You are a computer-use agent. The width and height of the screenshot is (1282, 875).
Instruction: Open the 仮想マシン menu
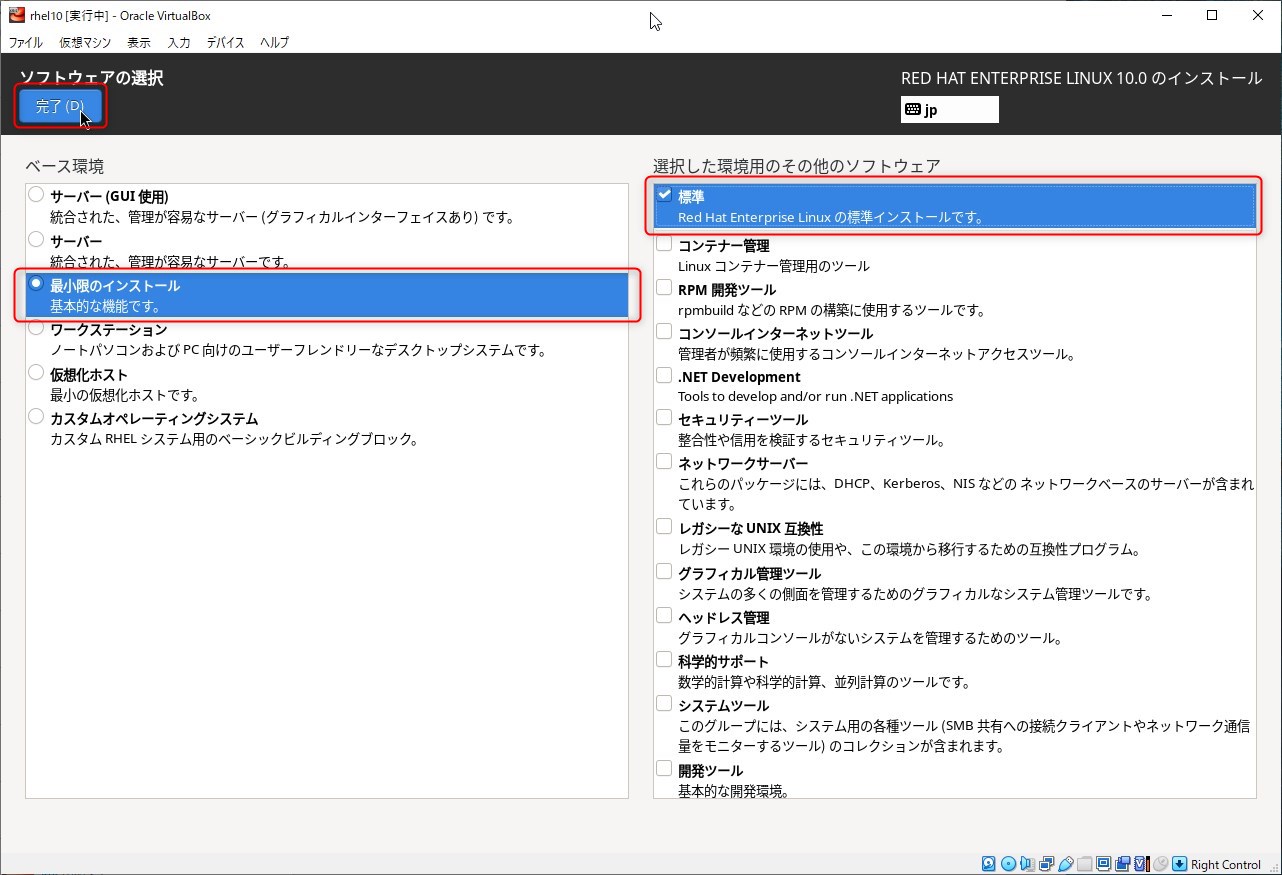(85, 42)
